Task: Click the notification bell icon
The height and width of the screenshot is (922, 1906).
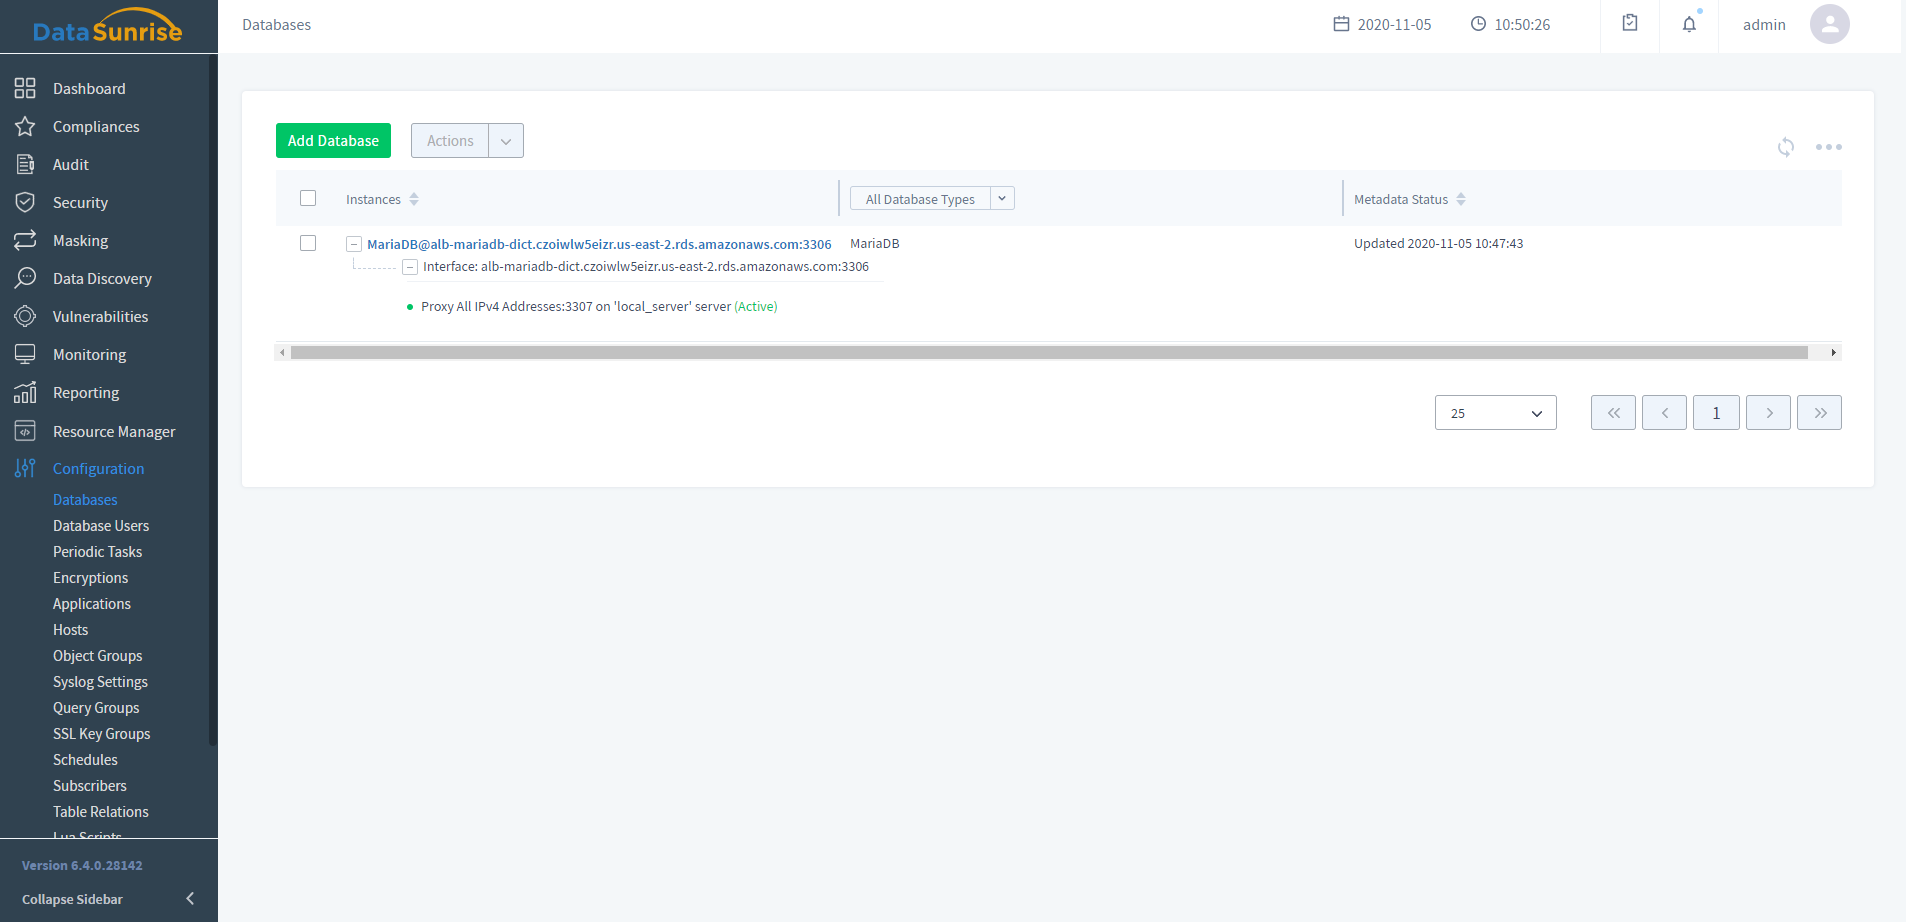Action: click(x=1689, y=25)
